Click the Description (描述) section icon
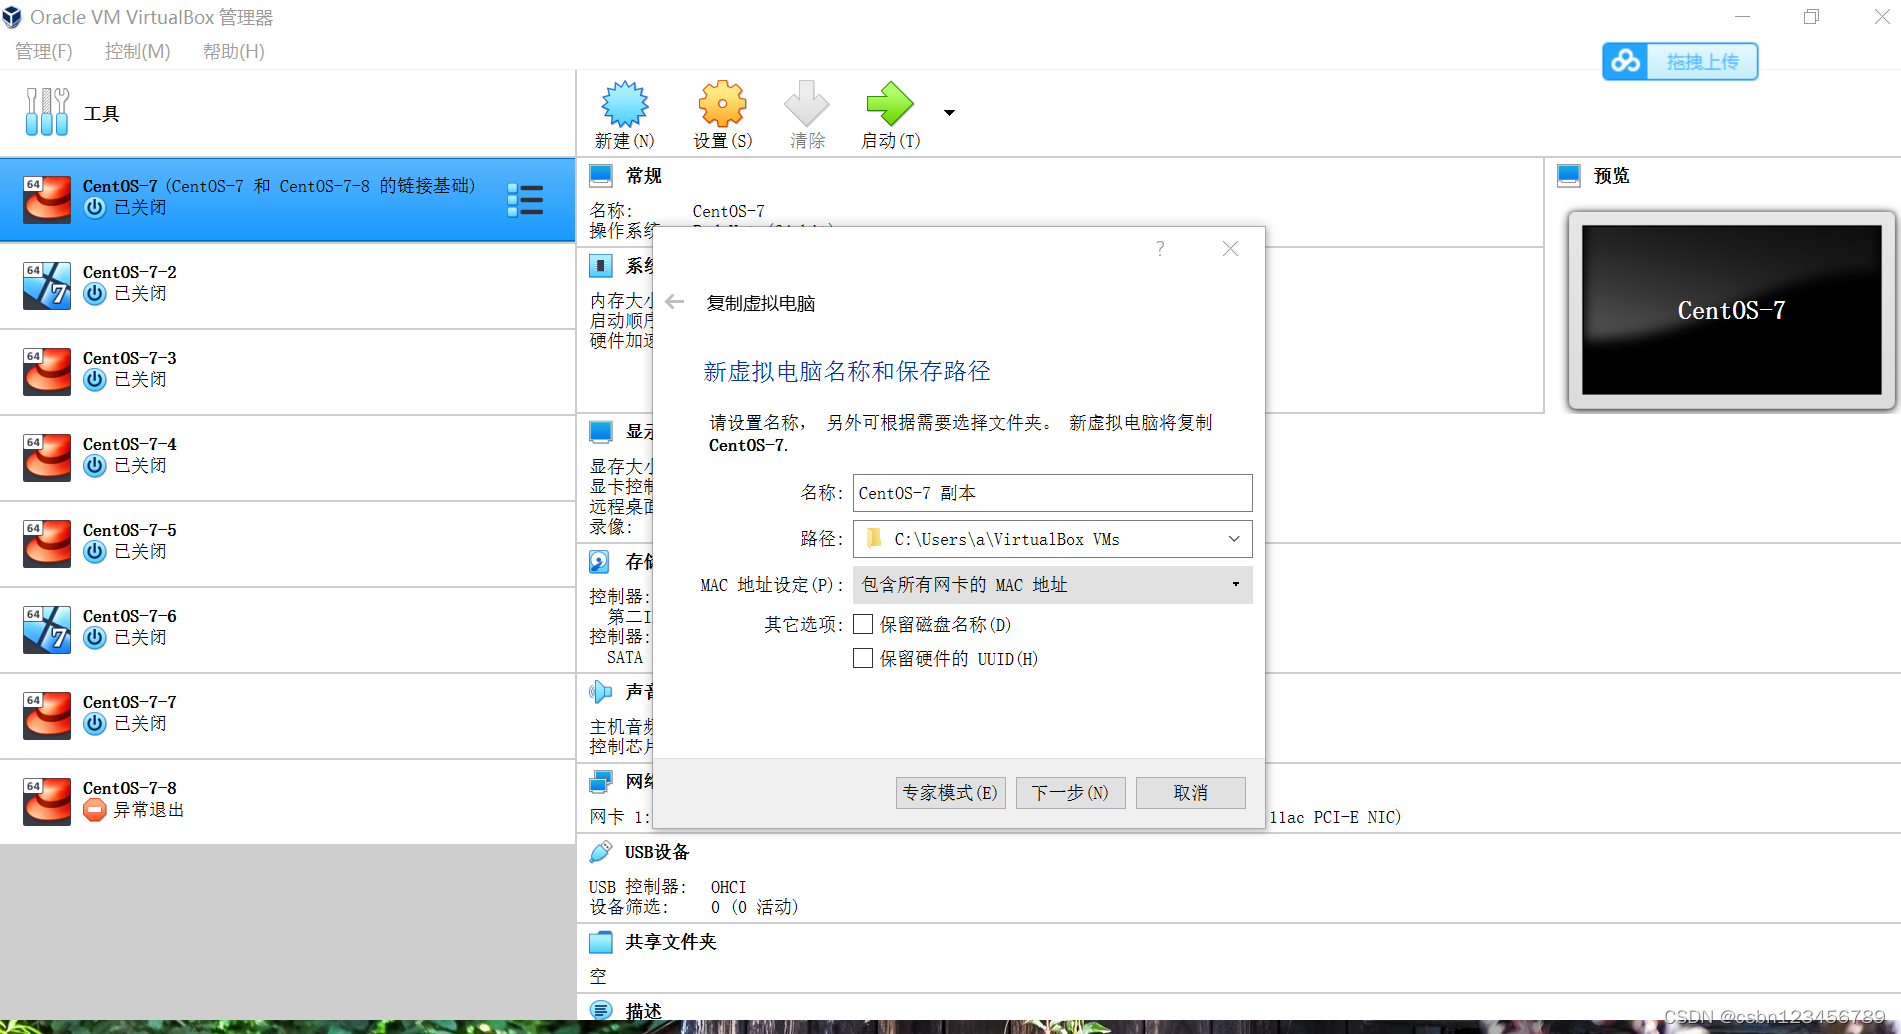This screenshot has width=1901, height=1034. (601, 1011)
